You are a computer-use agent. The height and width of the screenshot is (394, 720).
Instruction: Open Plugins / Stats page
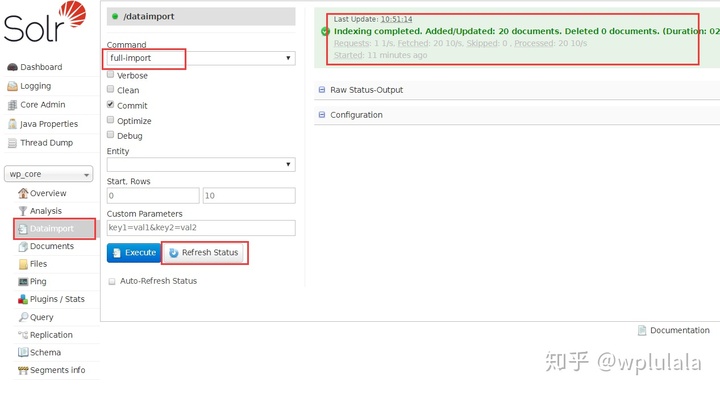point(57,299)
